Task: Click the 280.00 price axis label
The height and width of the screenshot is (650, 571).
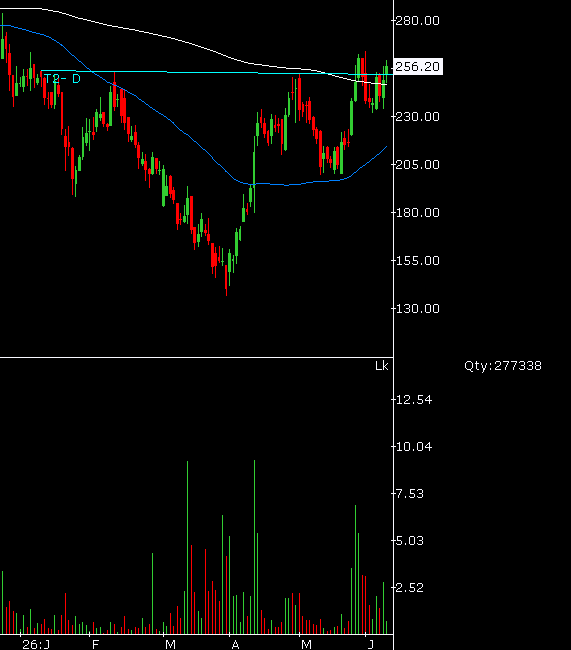Action: point(417,21)
